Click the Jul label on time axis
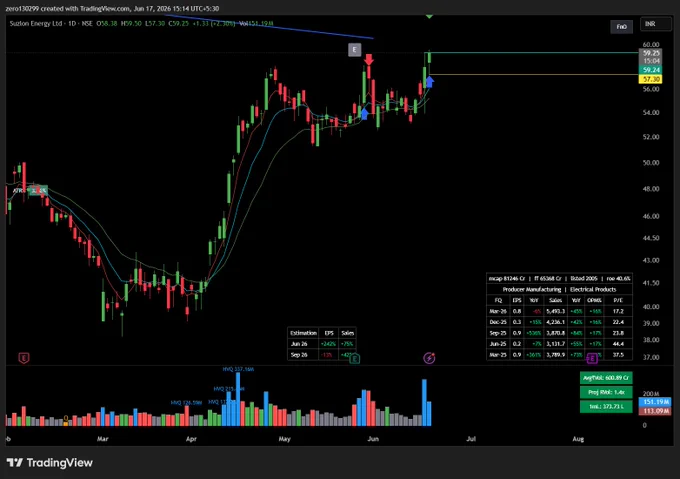 coord(471,439)
